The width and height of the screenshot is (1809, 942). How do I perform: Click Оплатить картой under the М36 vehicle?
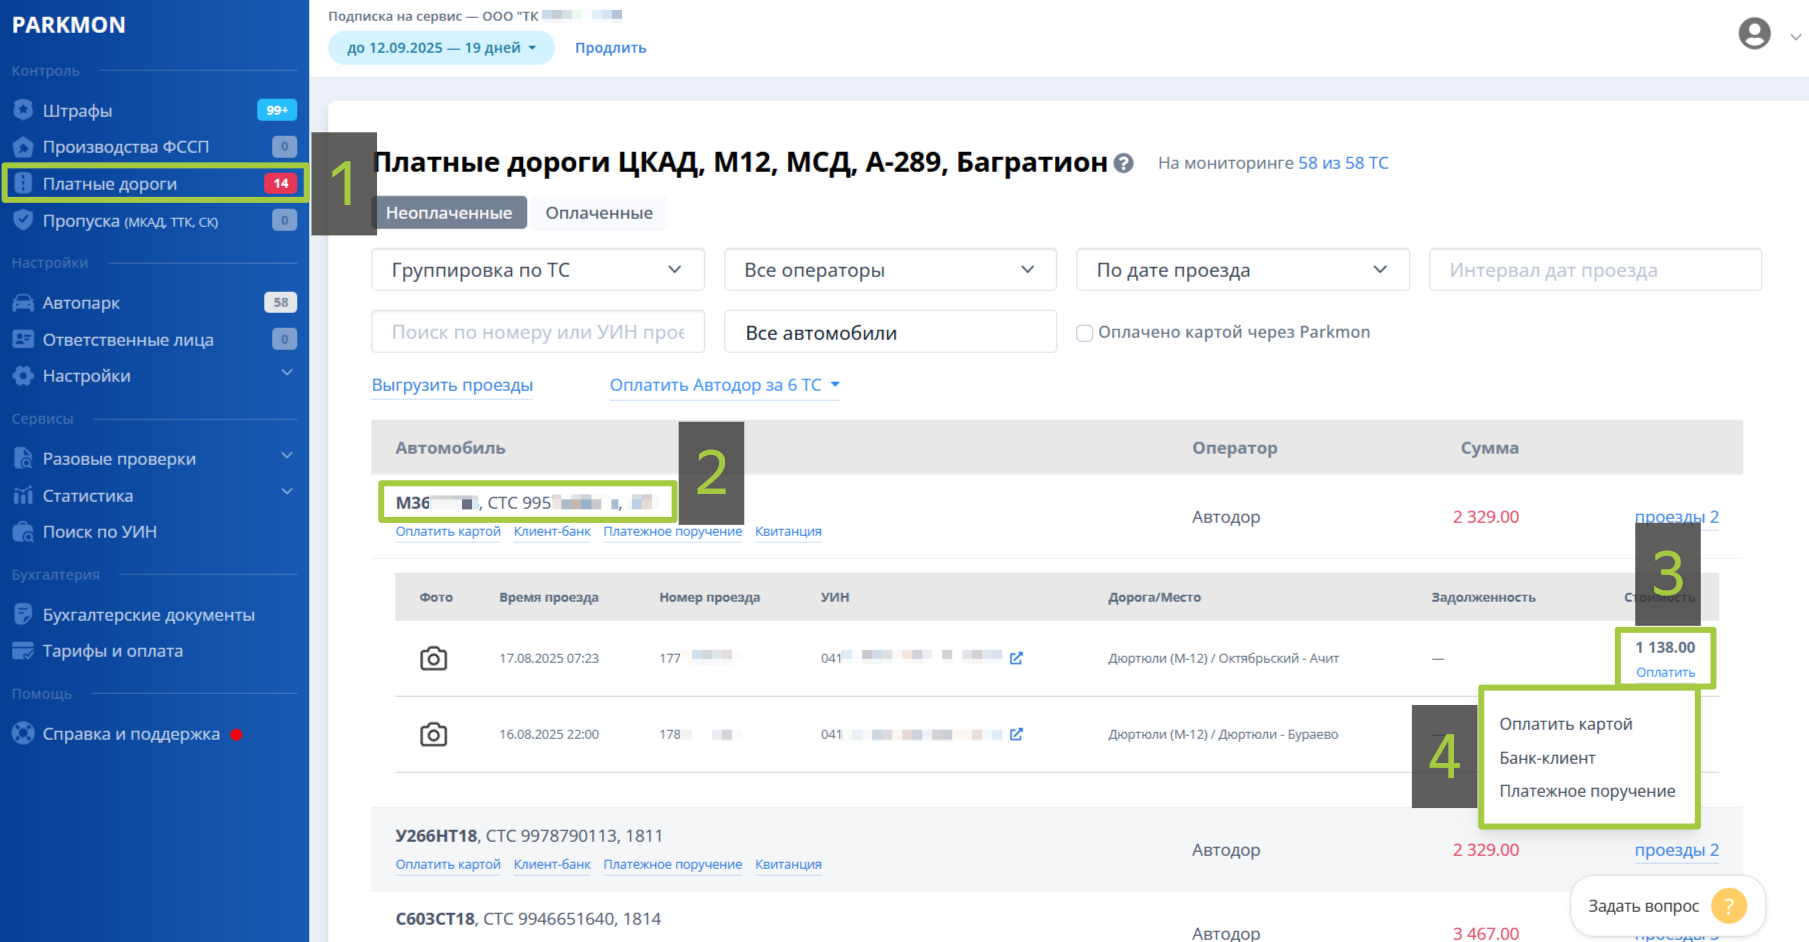(x=448, y=531)
